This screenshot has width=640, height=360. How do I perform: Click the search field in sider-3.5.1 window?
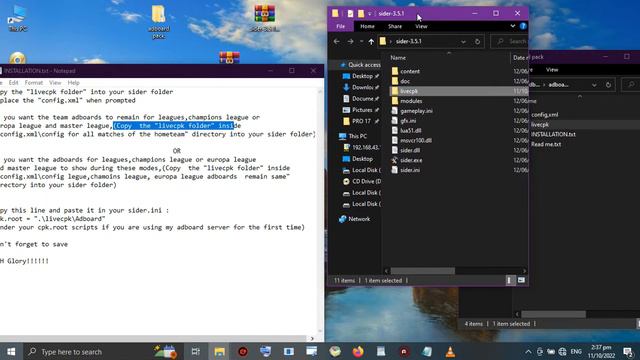point(510,41)
